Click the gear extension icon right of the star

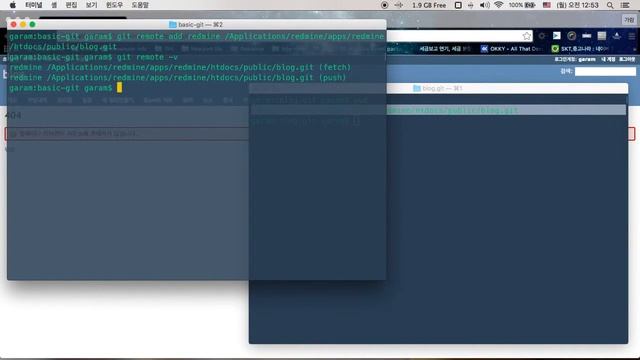point(542,36)
